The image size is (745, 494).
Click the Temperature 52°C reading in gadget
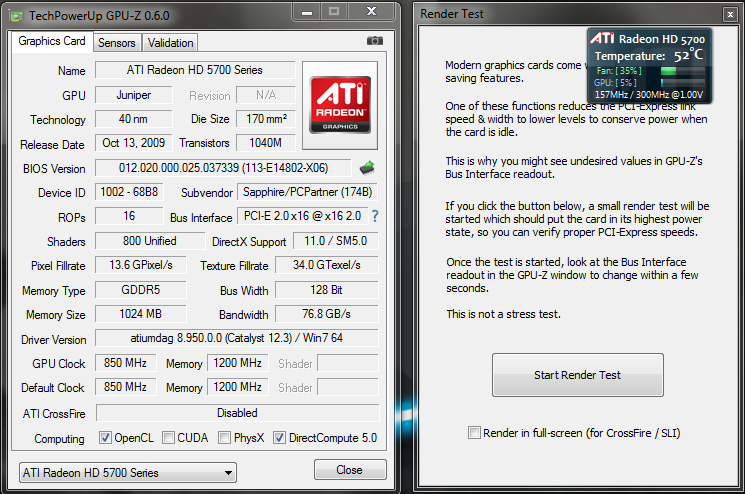(688, 55)
